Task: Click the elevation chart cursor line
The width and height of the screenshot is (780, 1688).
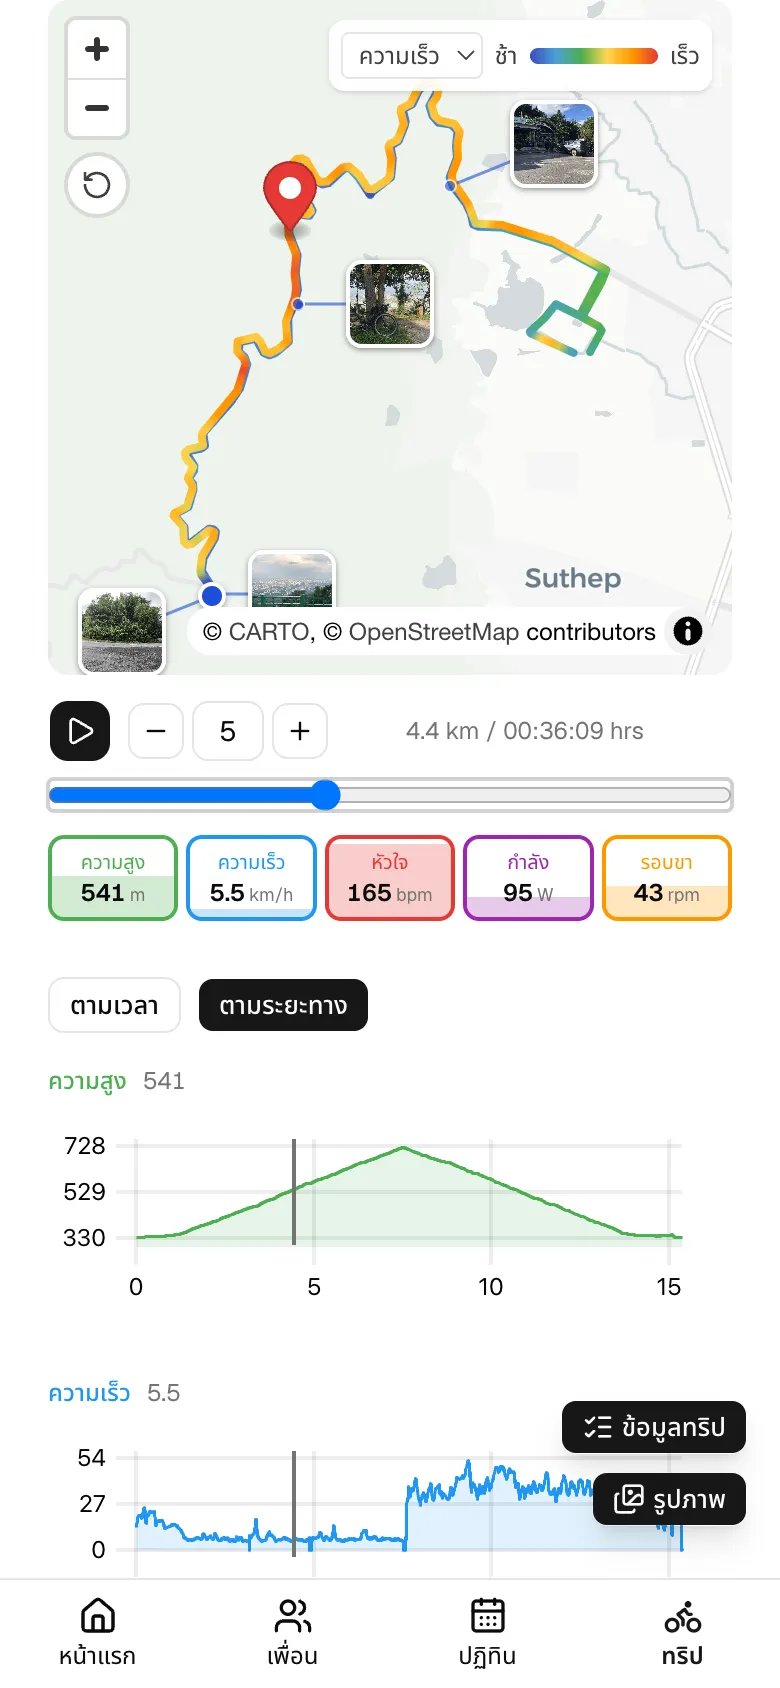Action: coord(294,1192)
